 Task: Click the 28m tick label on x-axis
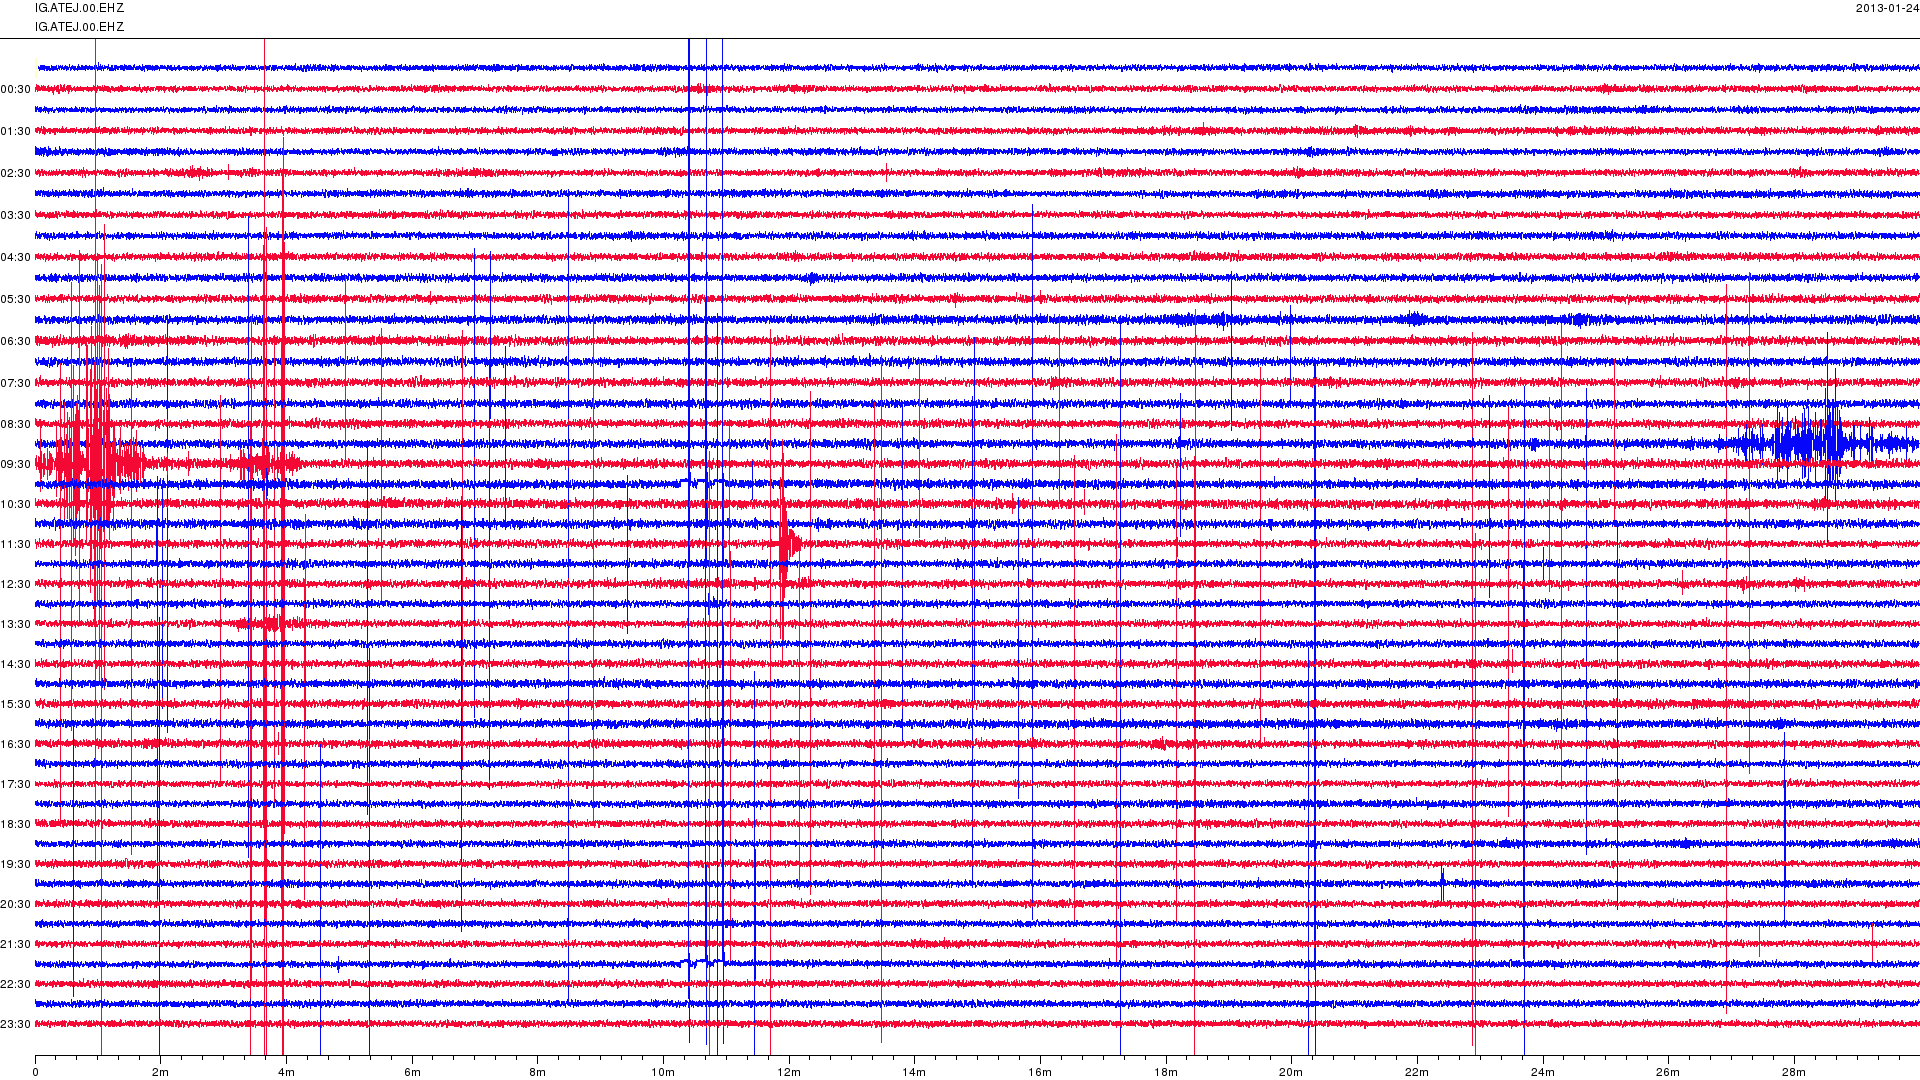(x=1794, y=1073)
